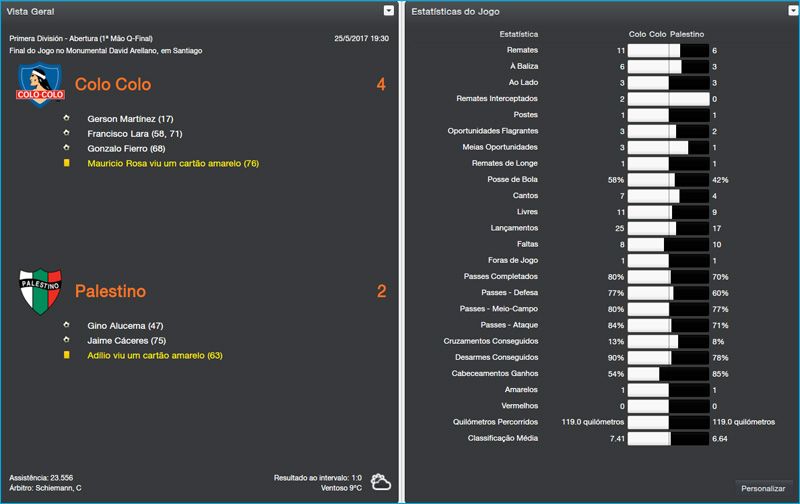Click the goal icon beside Gerson Martínez

pyautogui.click(x=67, y=118)
